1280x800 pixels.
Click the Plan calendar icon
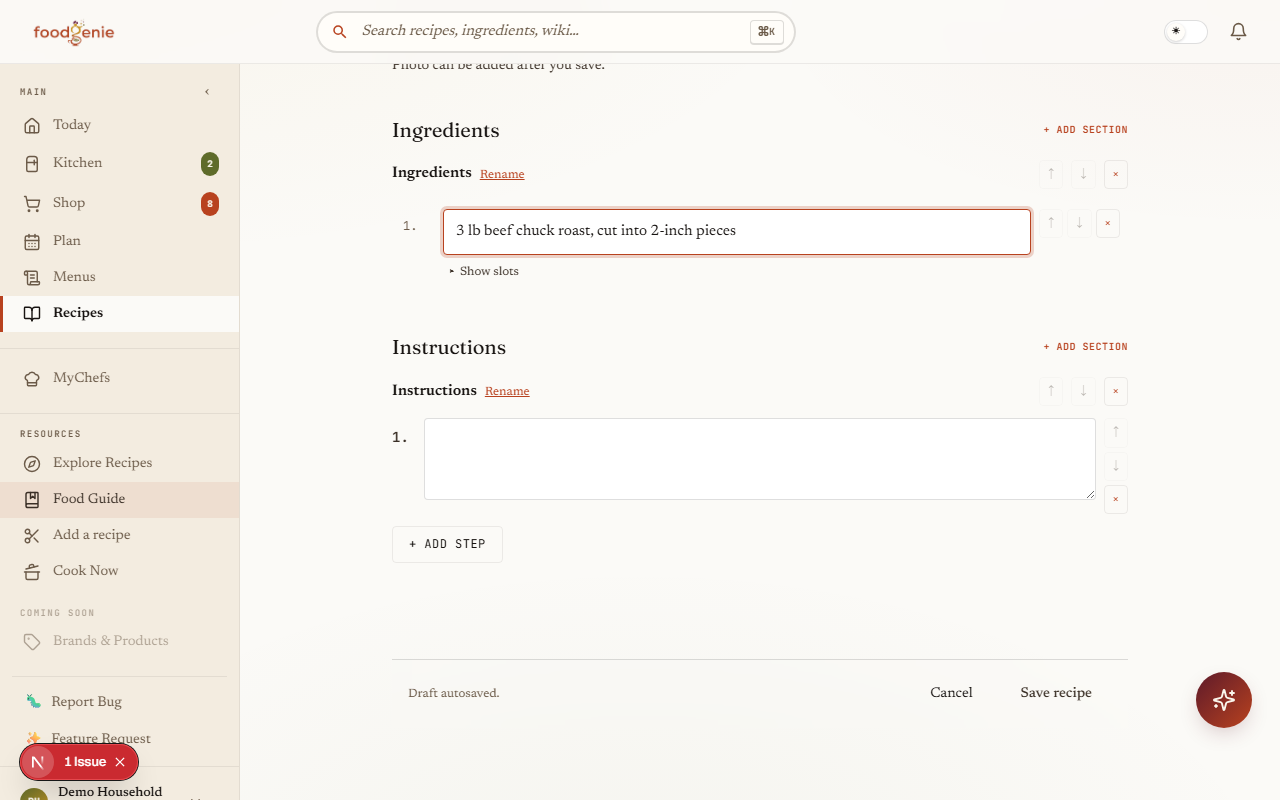tap(32, 241)
